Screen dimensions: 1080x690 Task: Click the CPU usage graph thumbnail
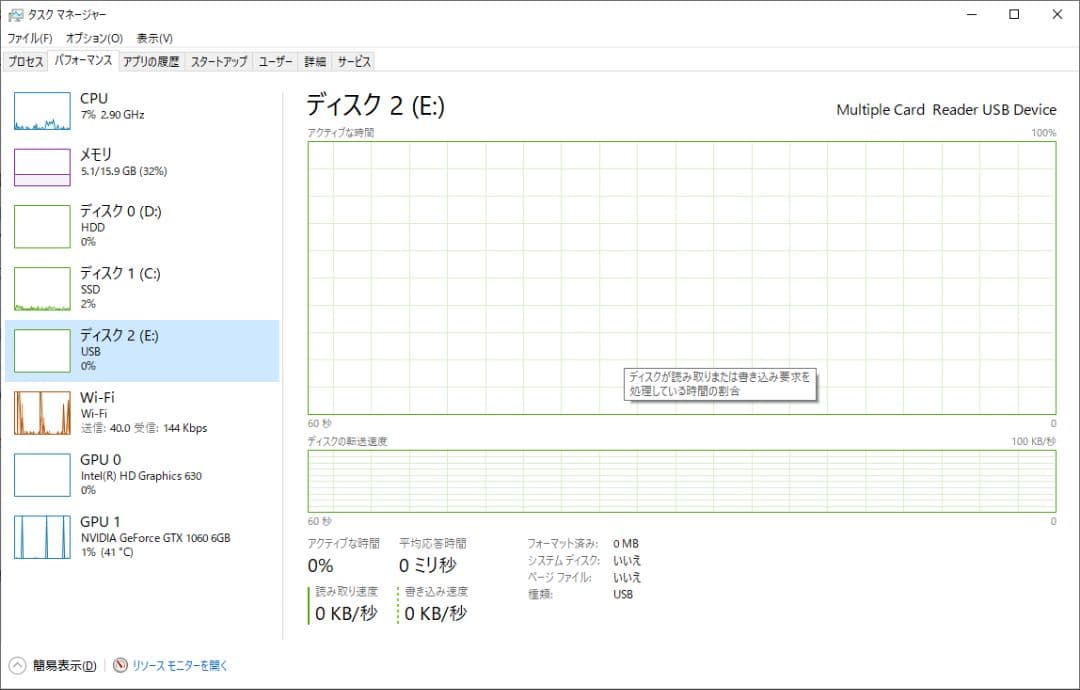point(42,112)
